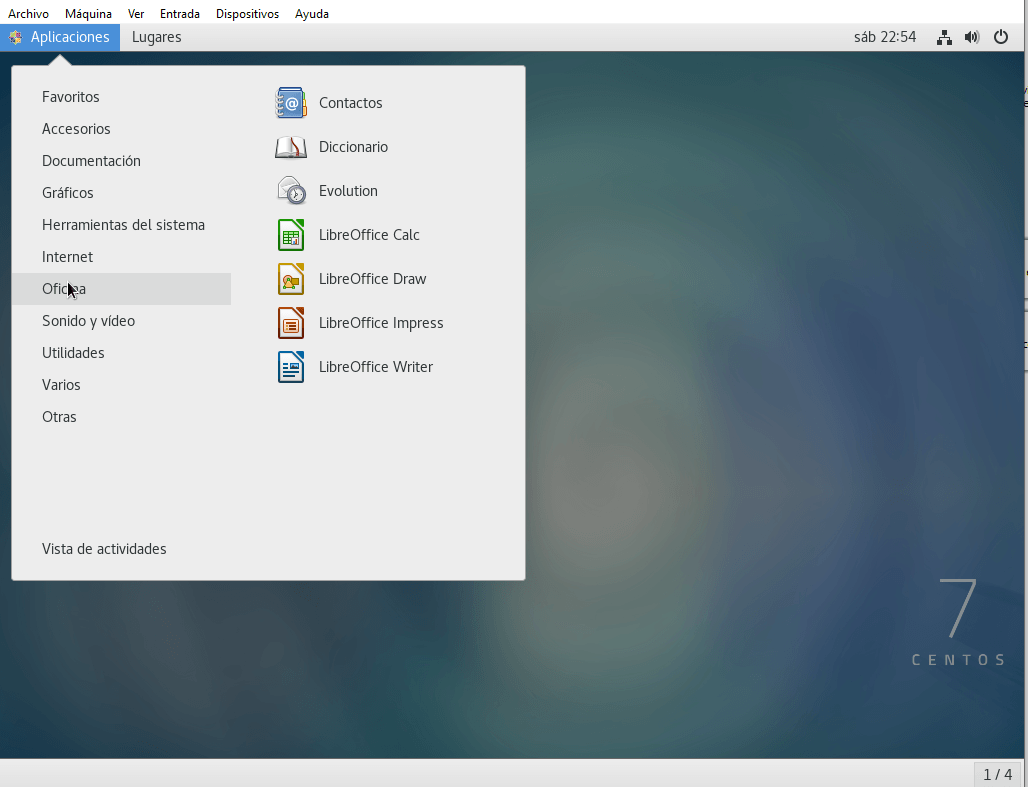Viewport: 1028px width, 787px height.
Task: Open the VirtualBox Ver menu
Action: (x=136, y=14)
